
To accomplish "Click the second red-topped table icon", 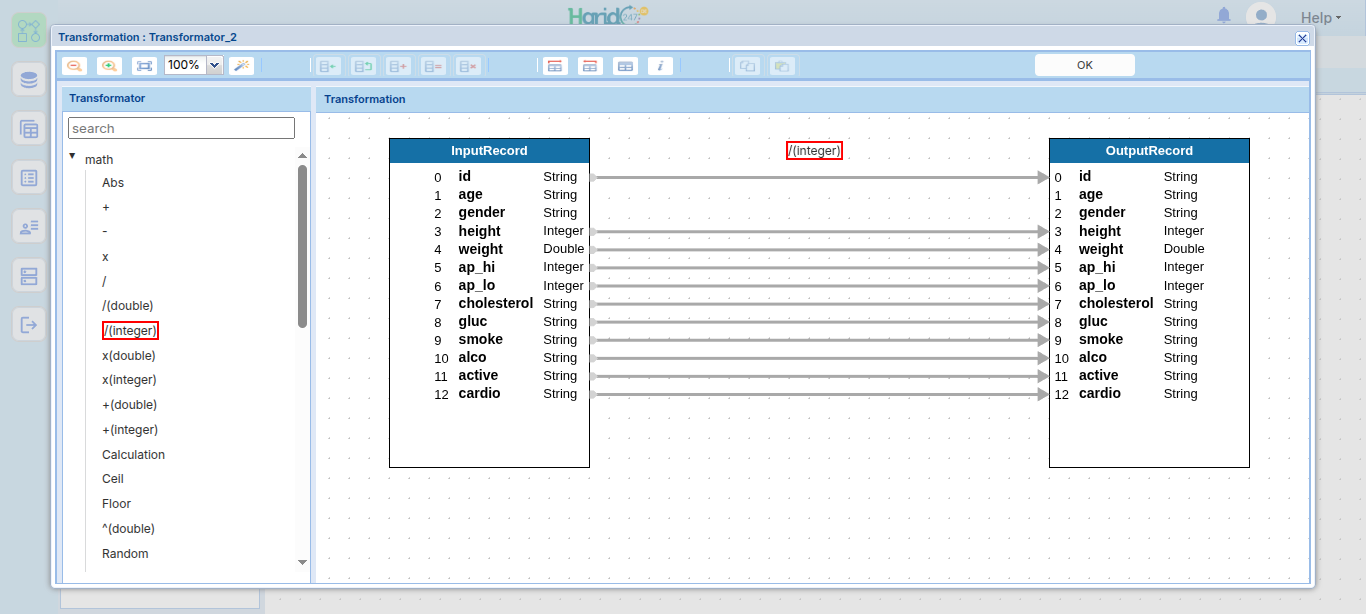I will coord(590,66).
